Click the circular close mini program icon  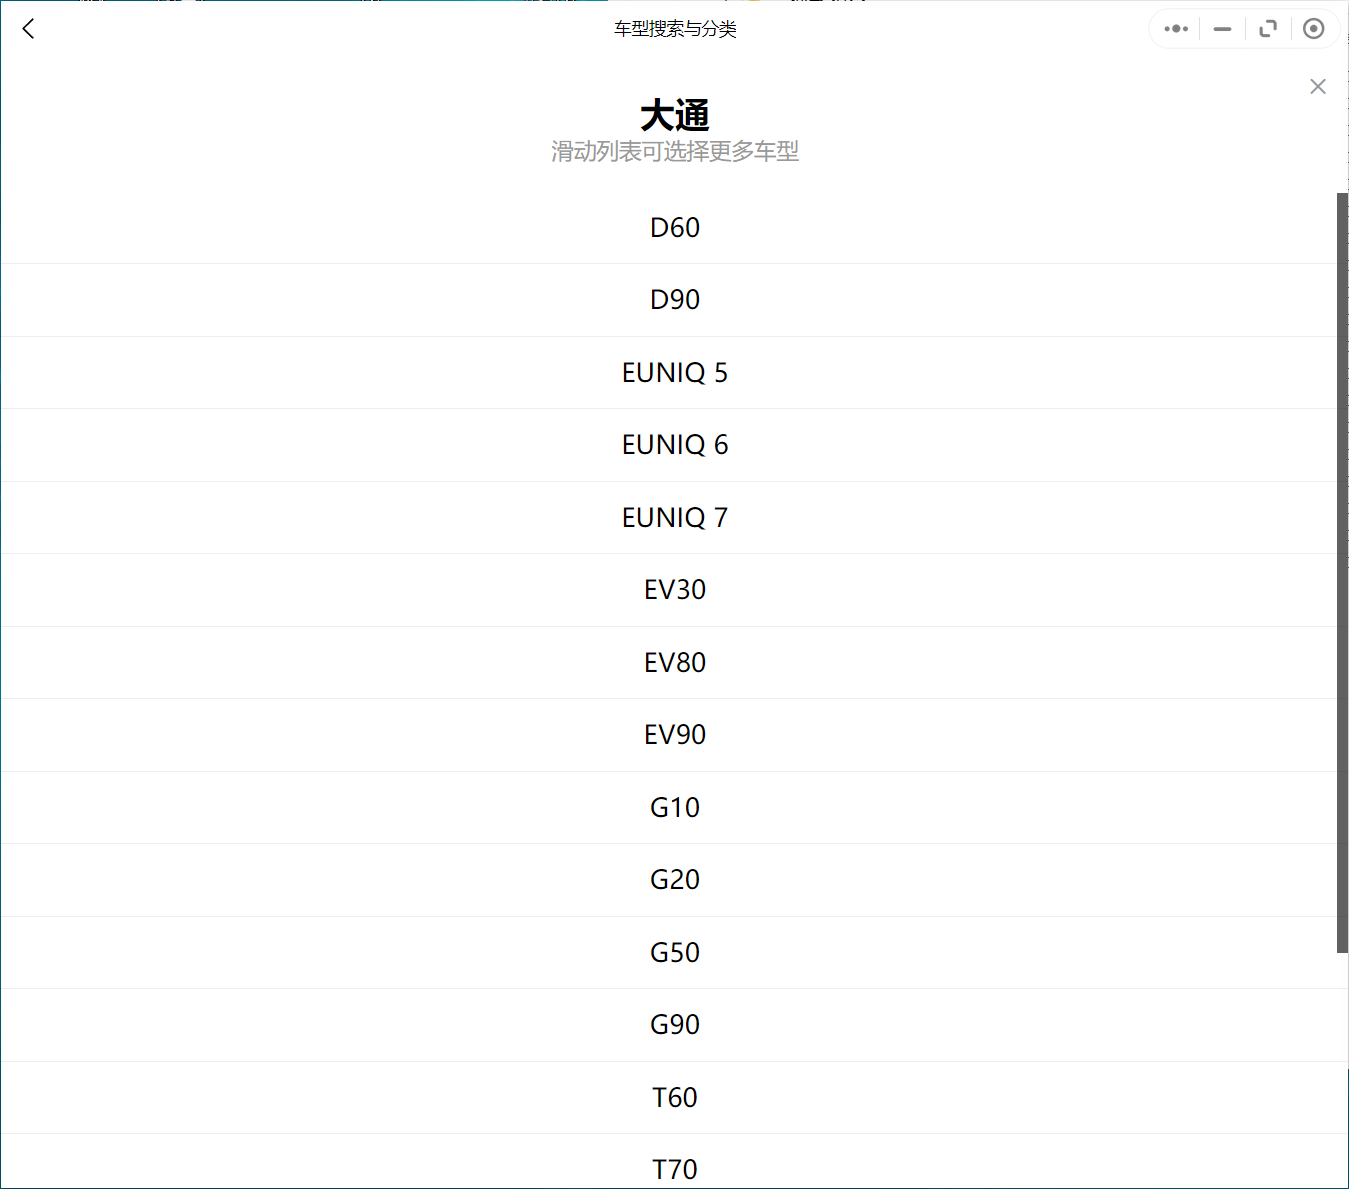coord(1314,29)
